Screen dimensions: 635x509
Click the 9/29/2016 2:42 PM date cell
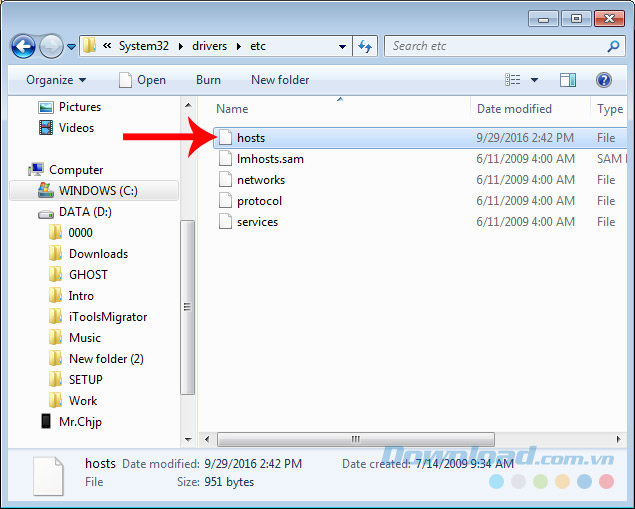tap(525, 138)
